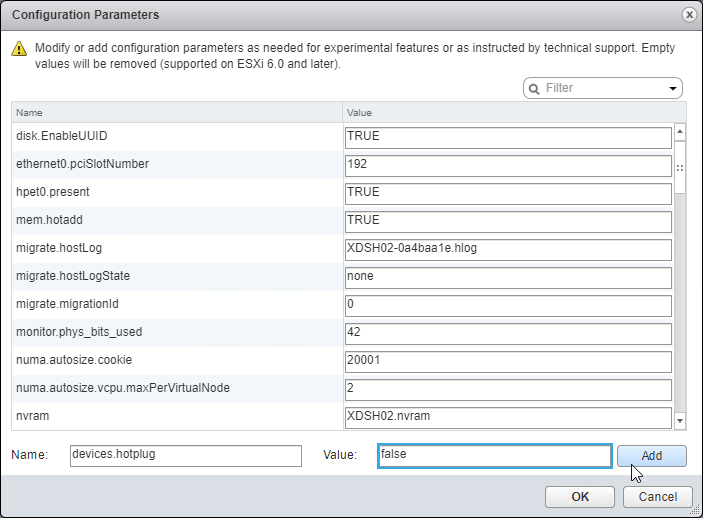The image size is (703, 518).
Task: Confirm with the OK button
Action: 580,496
